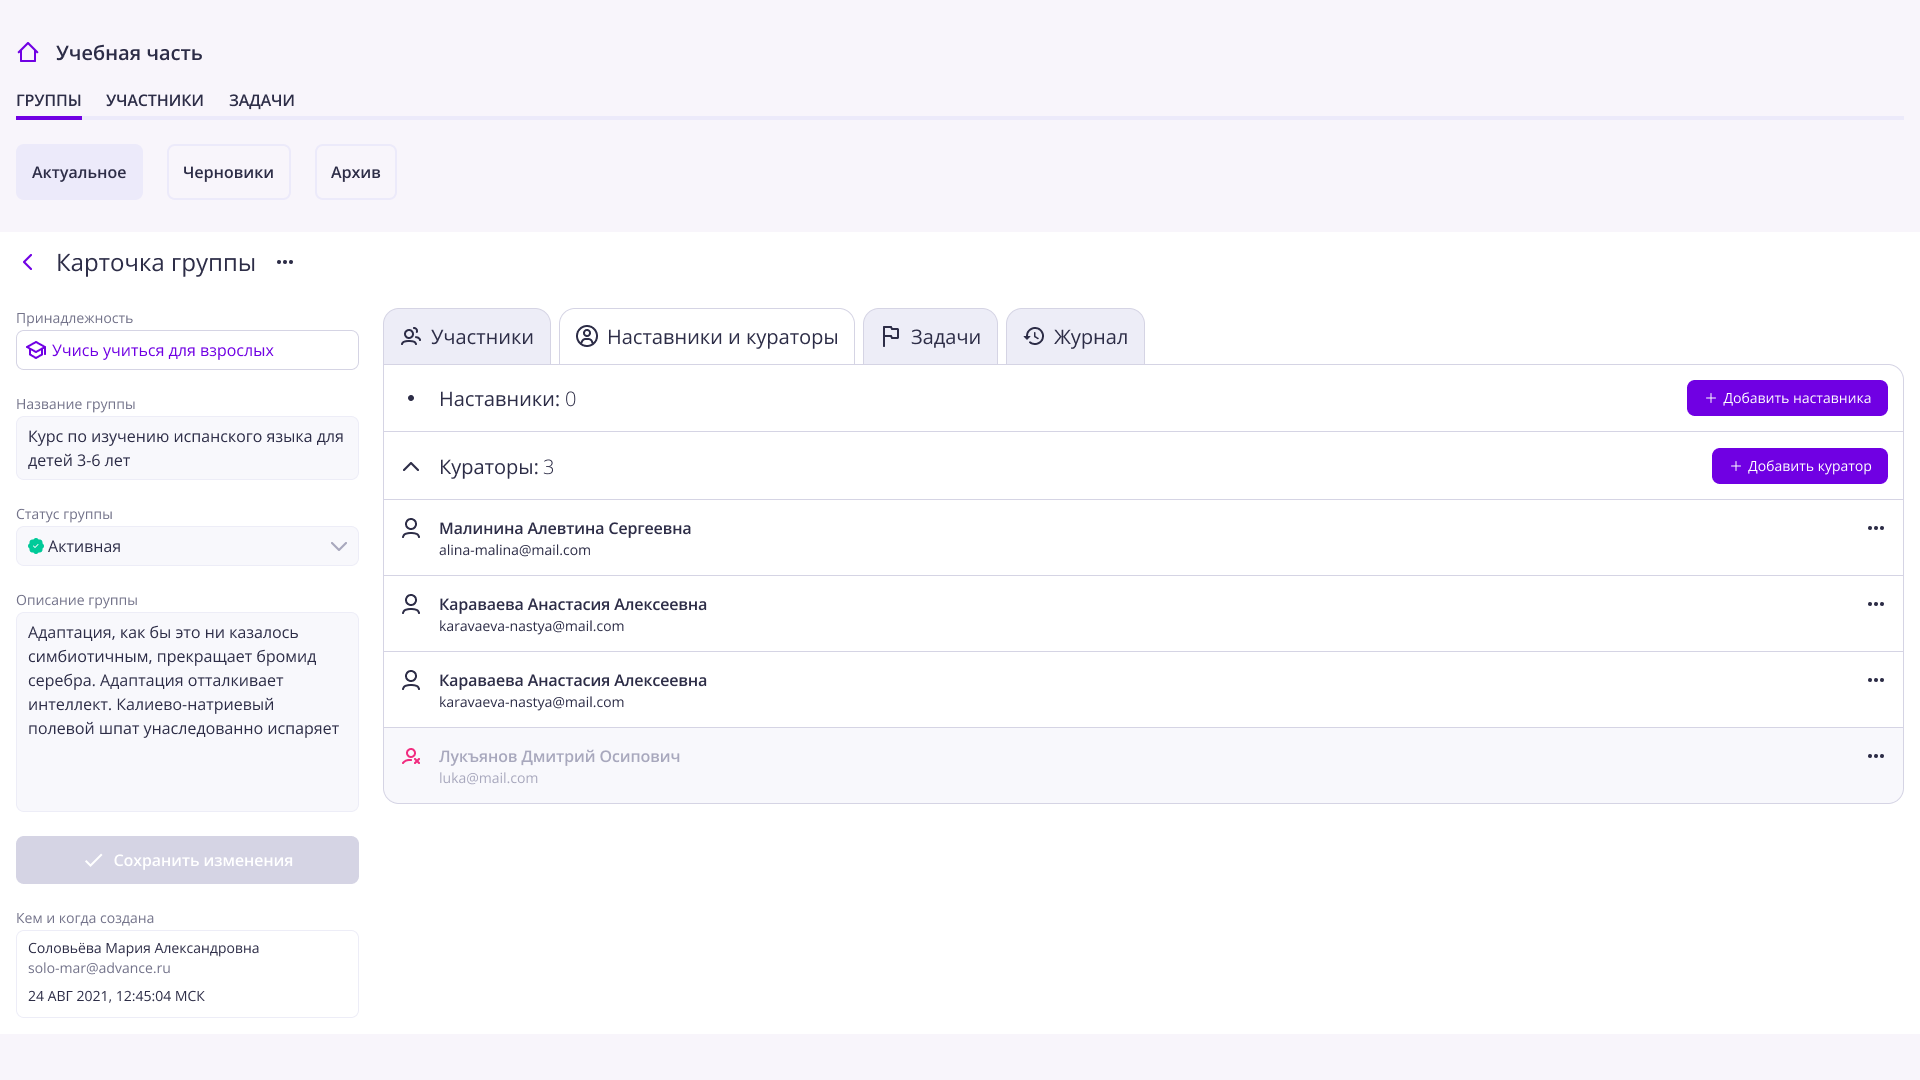The width and height of the screenshot is (1920, 1080).
Task: Open the three-dot menu next to Карточка группы
Action: tap(285, 262)
